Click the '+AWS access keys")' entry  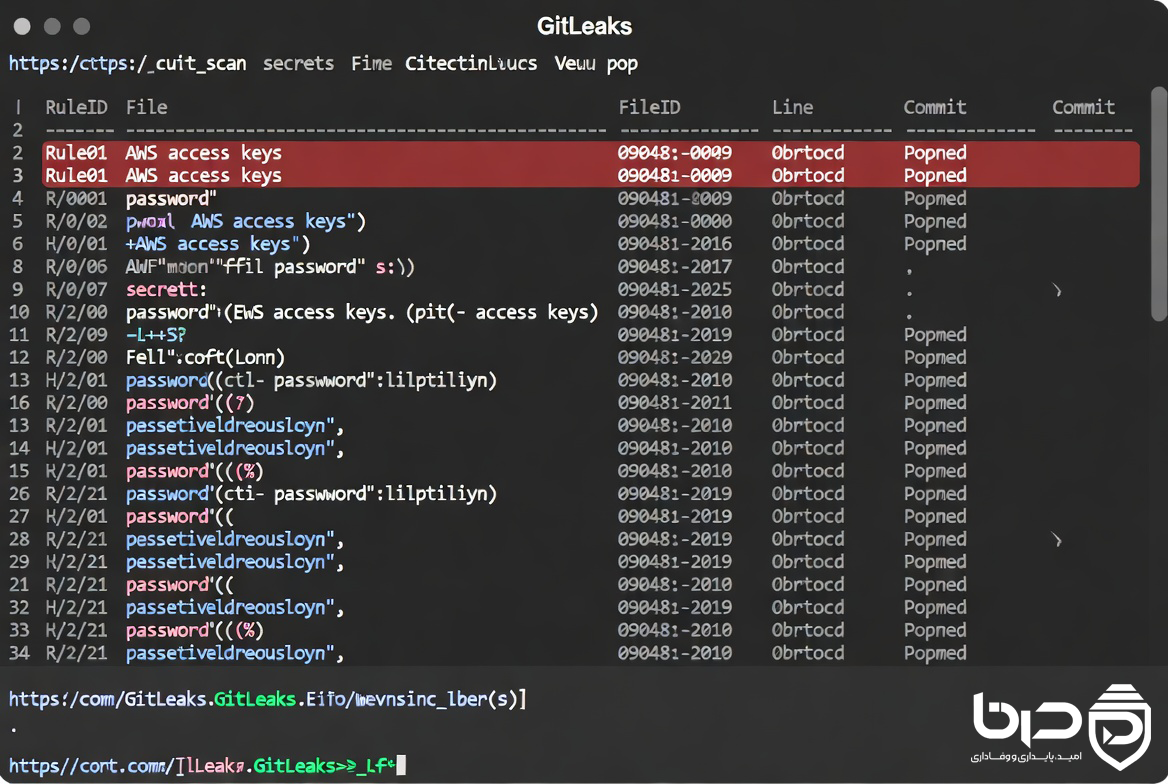pos(218,244)
